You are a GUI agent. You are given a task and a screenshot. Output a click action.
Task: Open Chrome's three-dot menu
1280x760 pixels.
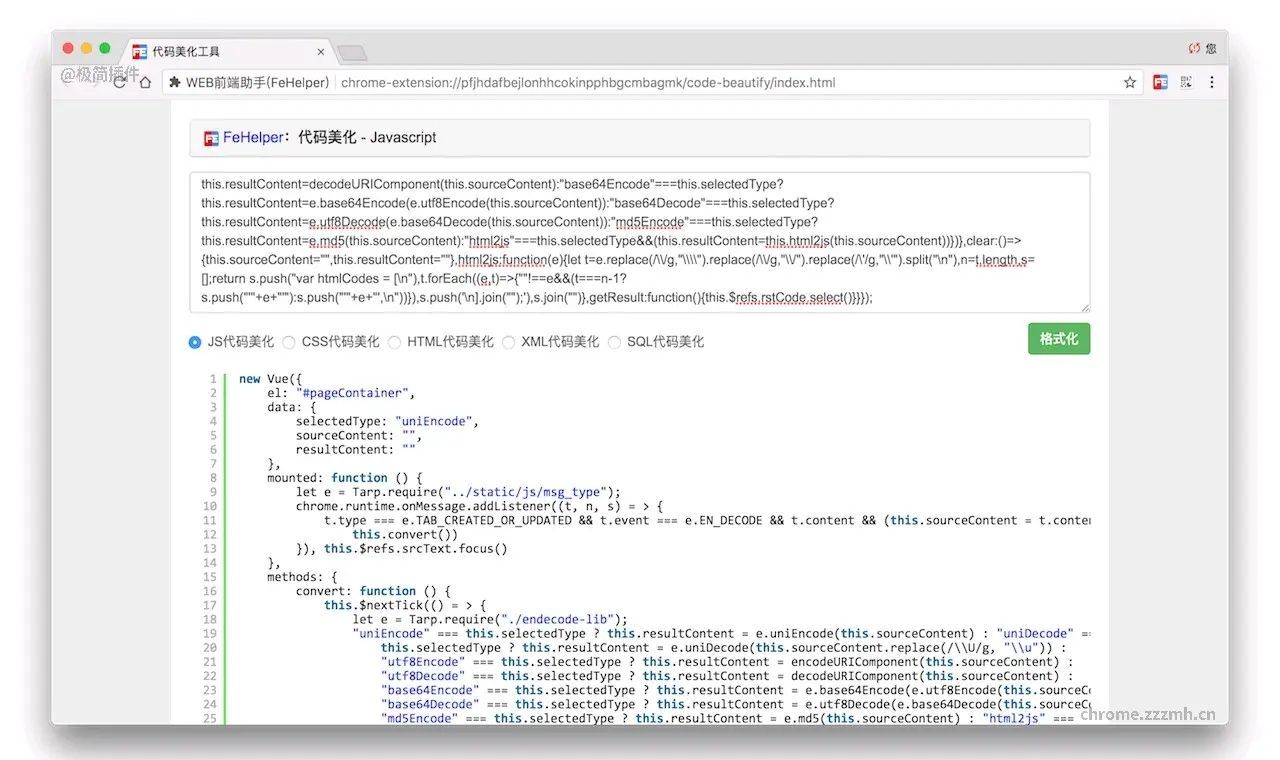[x=1212, y=82]
